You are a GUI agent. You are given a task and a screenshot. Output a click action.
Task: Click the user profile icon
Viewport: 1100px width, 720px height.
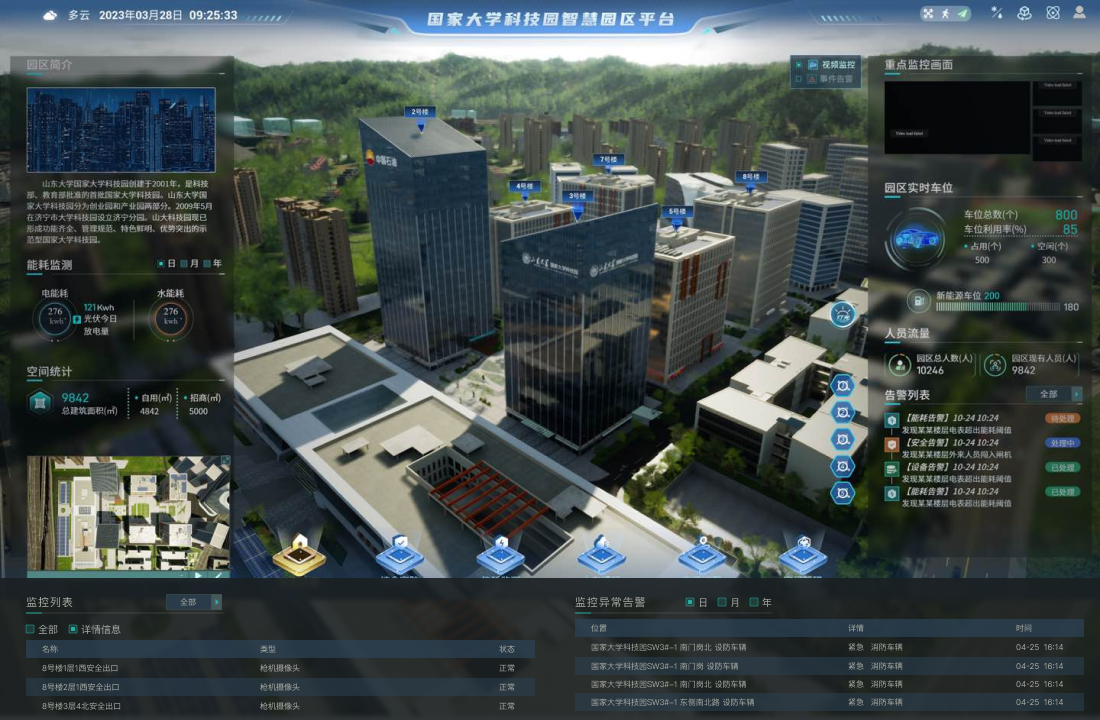pos(1079,13)
